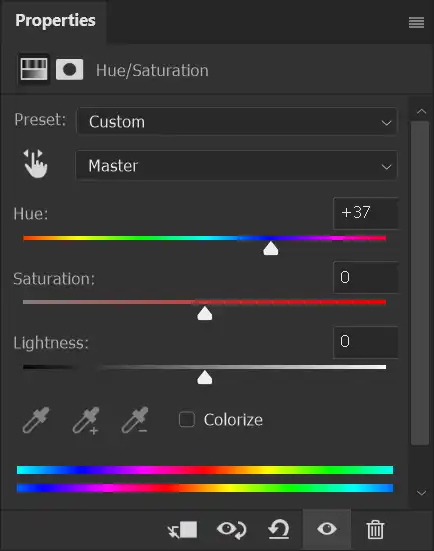This screenshot has height=551, width=434.
Task: Click the lower color spectrum bar
Action: 205,488
